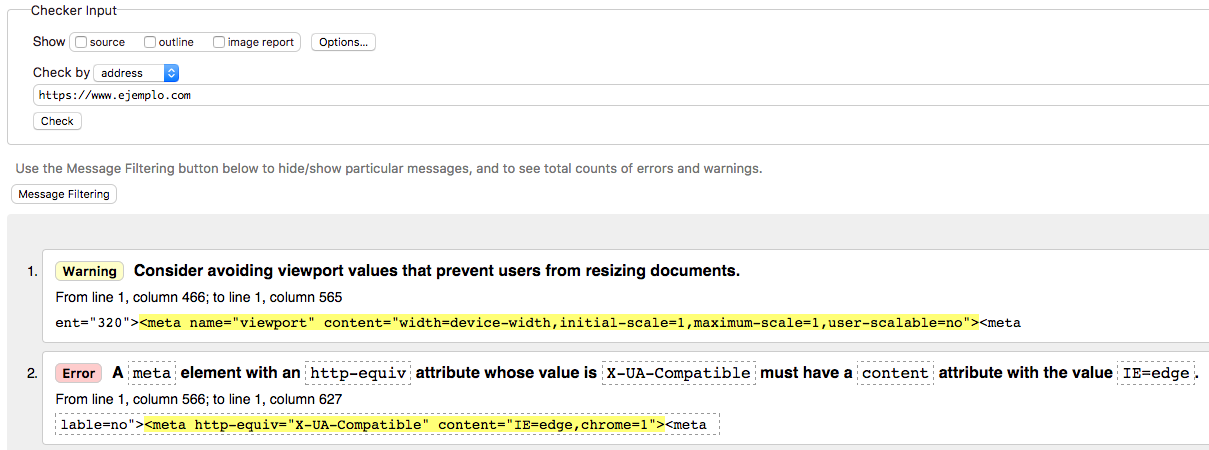Click the viewport warning heading text
The width and height of the screenshot is (1209, 450).
click(x=437, y=271)
